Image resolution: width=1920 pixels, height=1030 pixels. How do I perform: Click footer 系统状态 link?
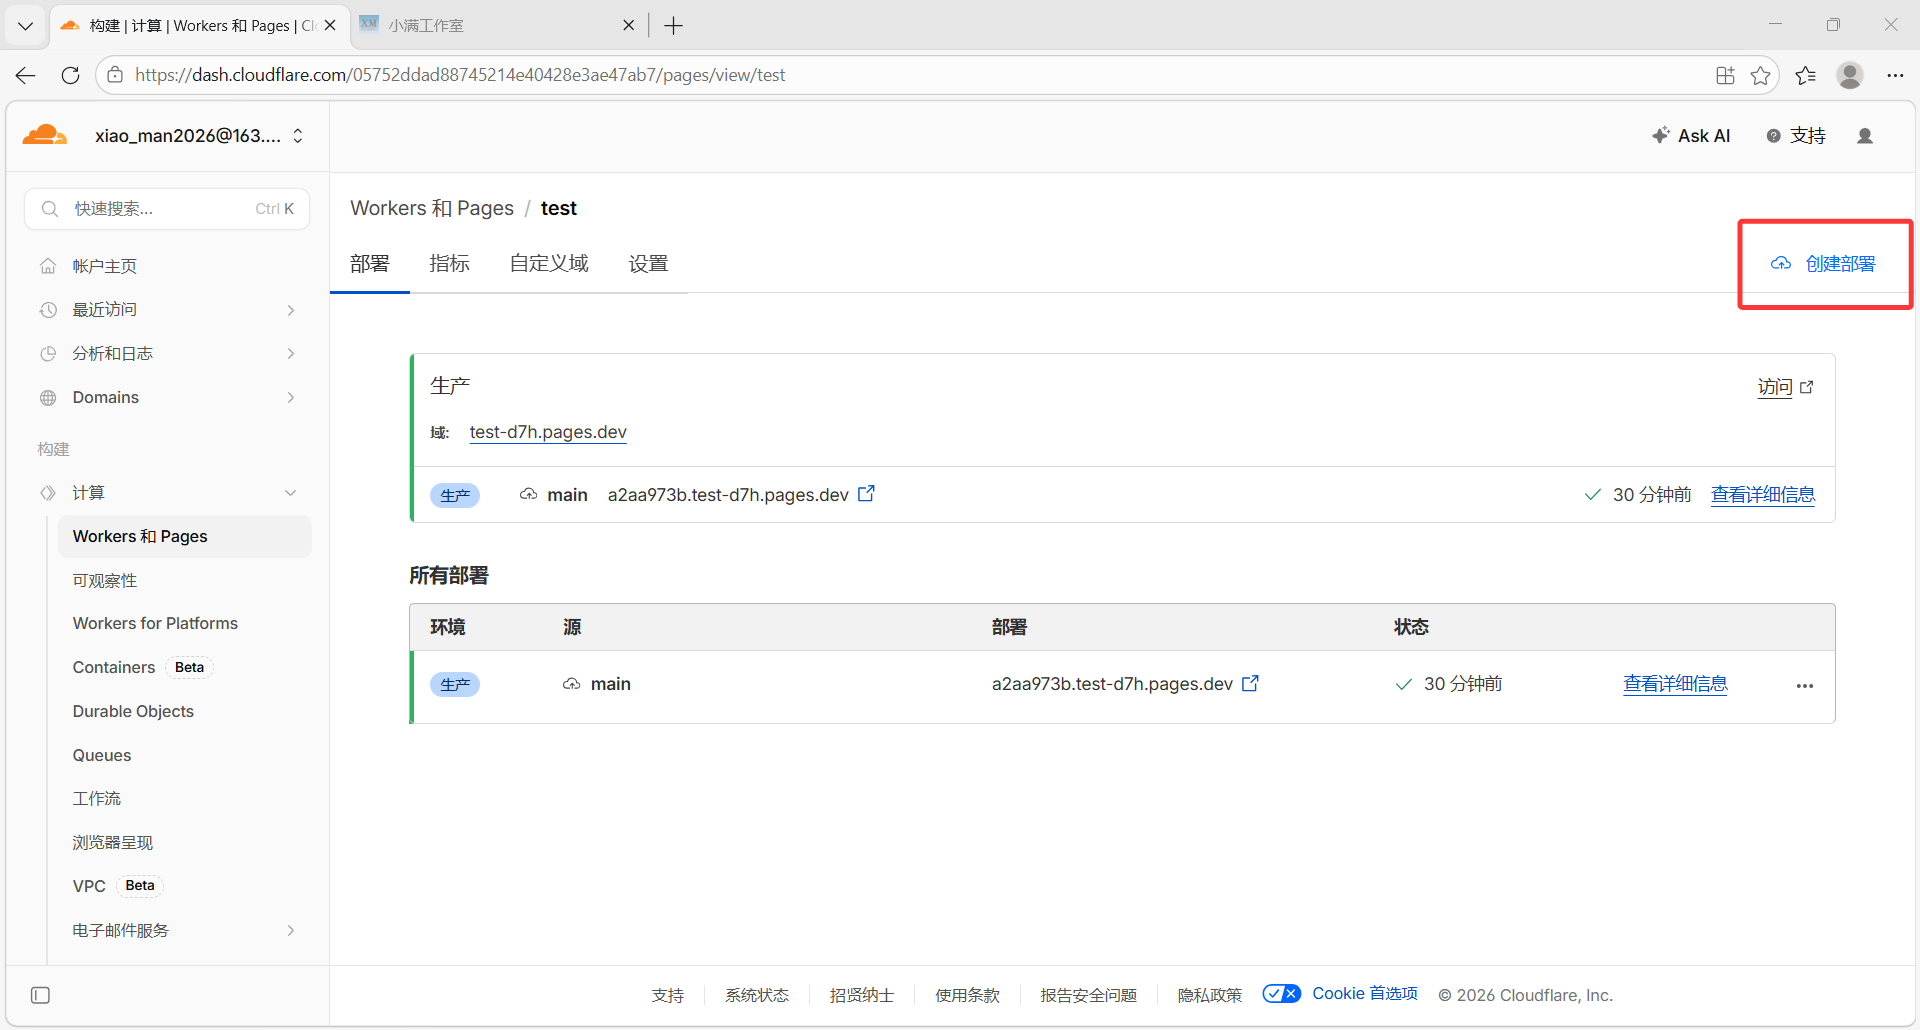tap(757, 995)
